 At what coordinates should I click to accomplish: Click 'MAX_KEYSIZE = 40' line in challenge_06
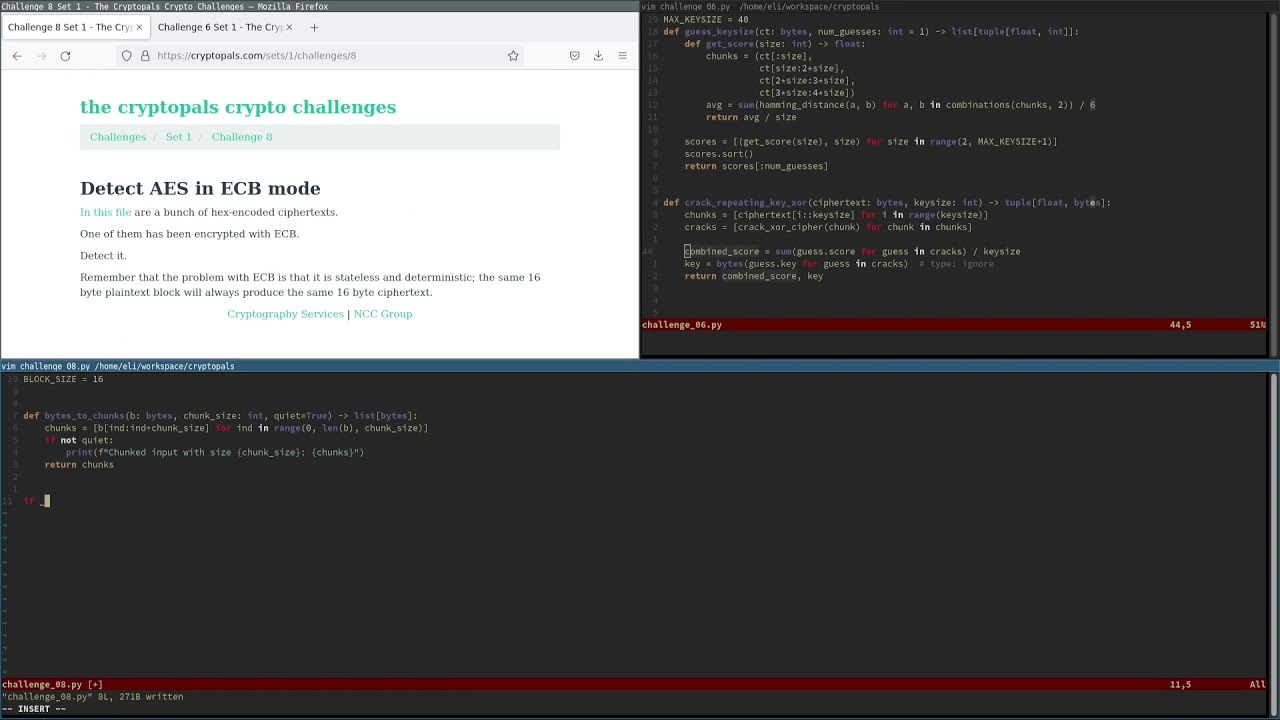pyautogui.click(x=705, y=19)
